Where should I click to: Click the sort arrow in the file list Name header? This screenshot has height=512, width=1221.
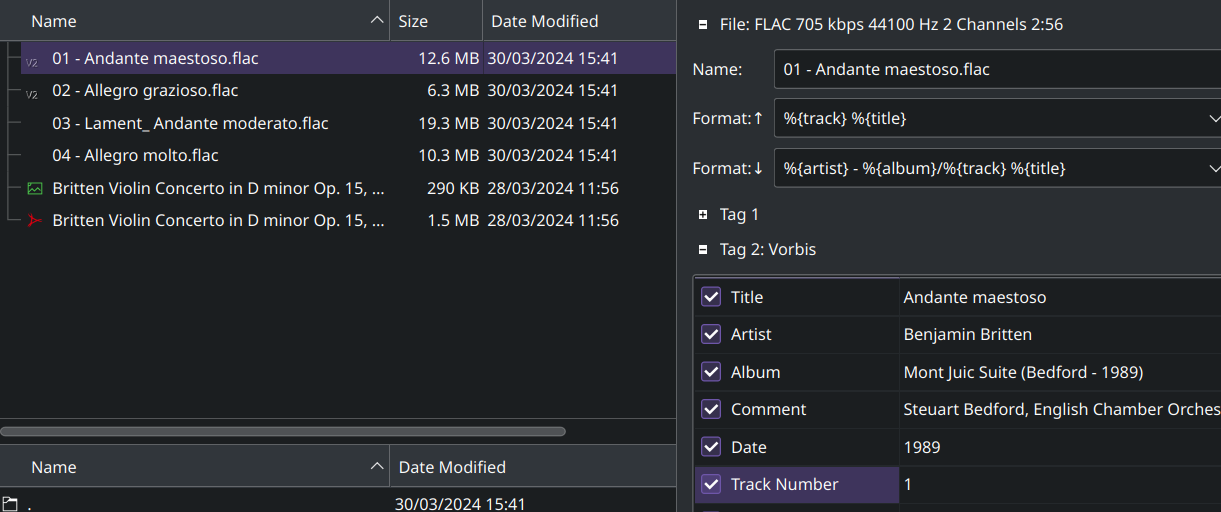[376, 21]
